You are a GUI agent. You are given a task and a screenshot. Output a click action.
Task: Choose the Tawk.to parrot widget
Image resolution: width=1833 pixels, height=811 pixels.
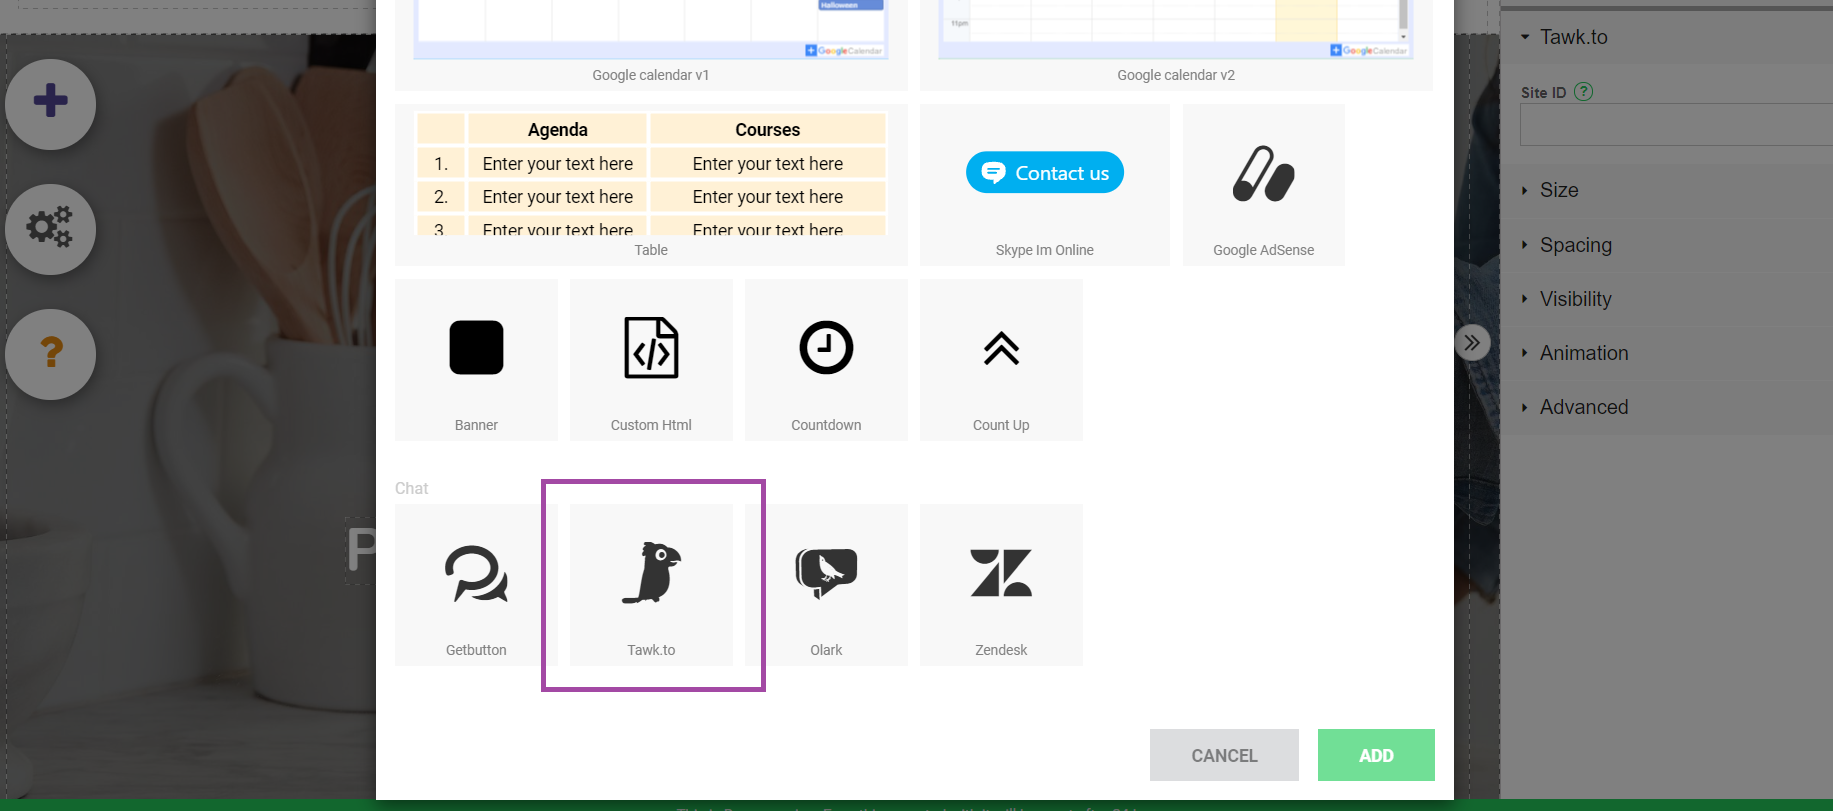point(651,585)
